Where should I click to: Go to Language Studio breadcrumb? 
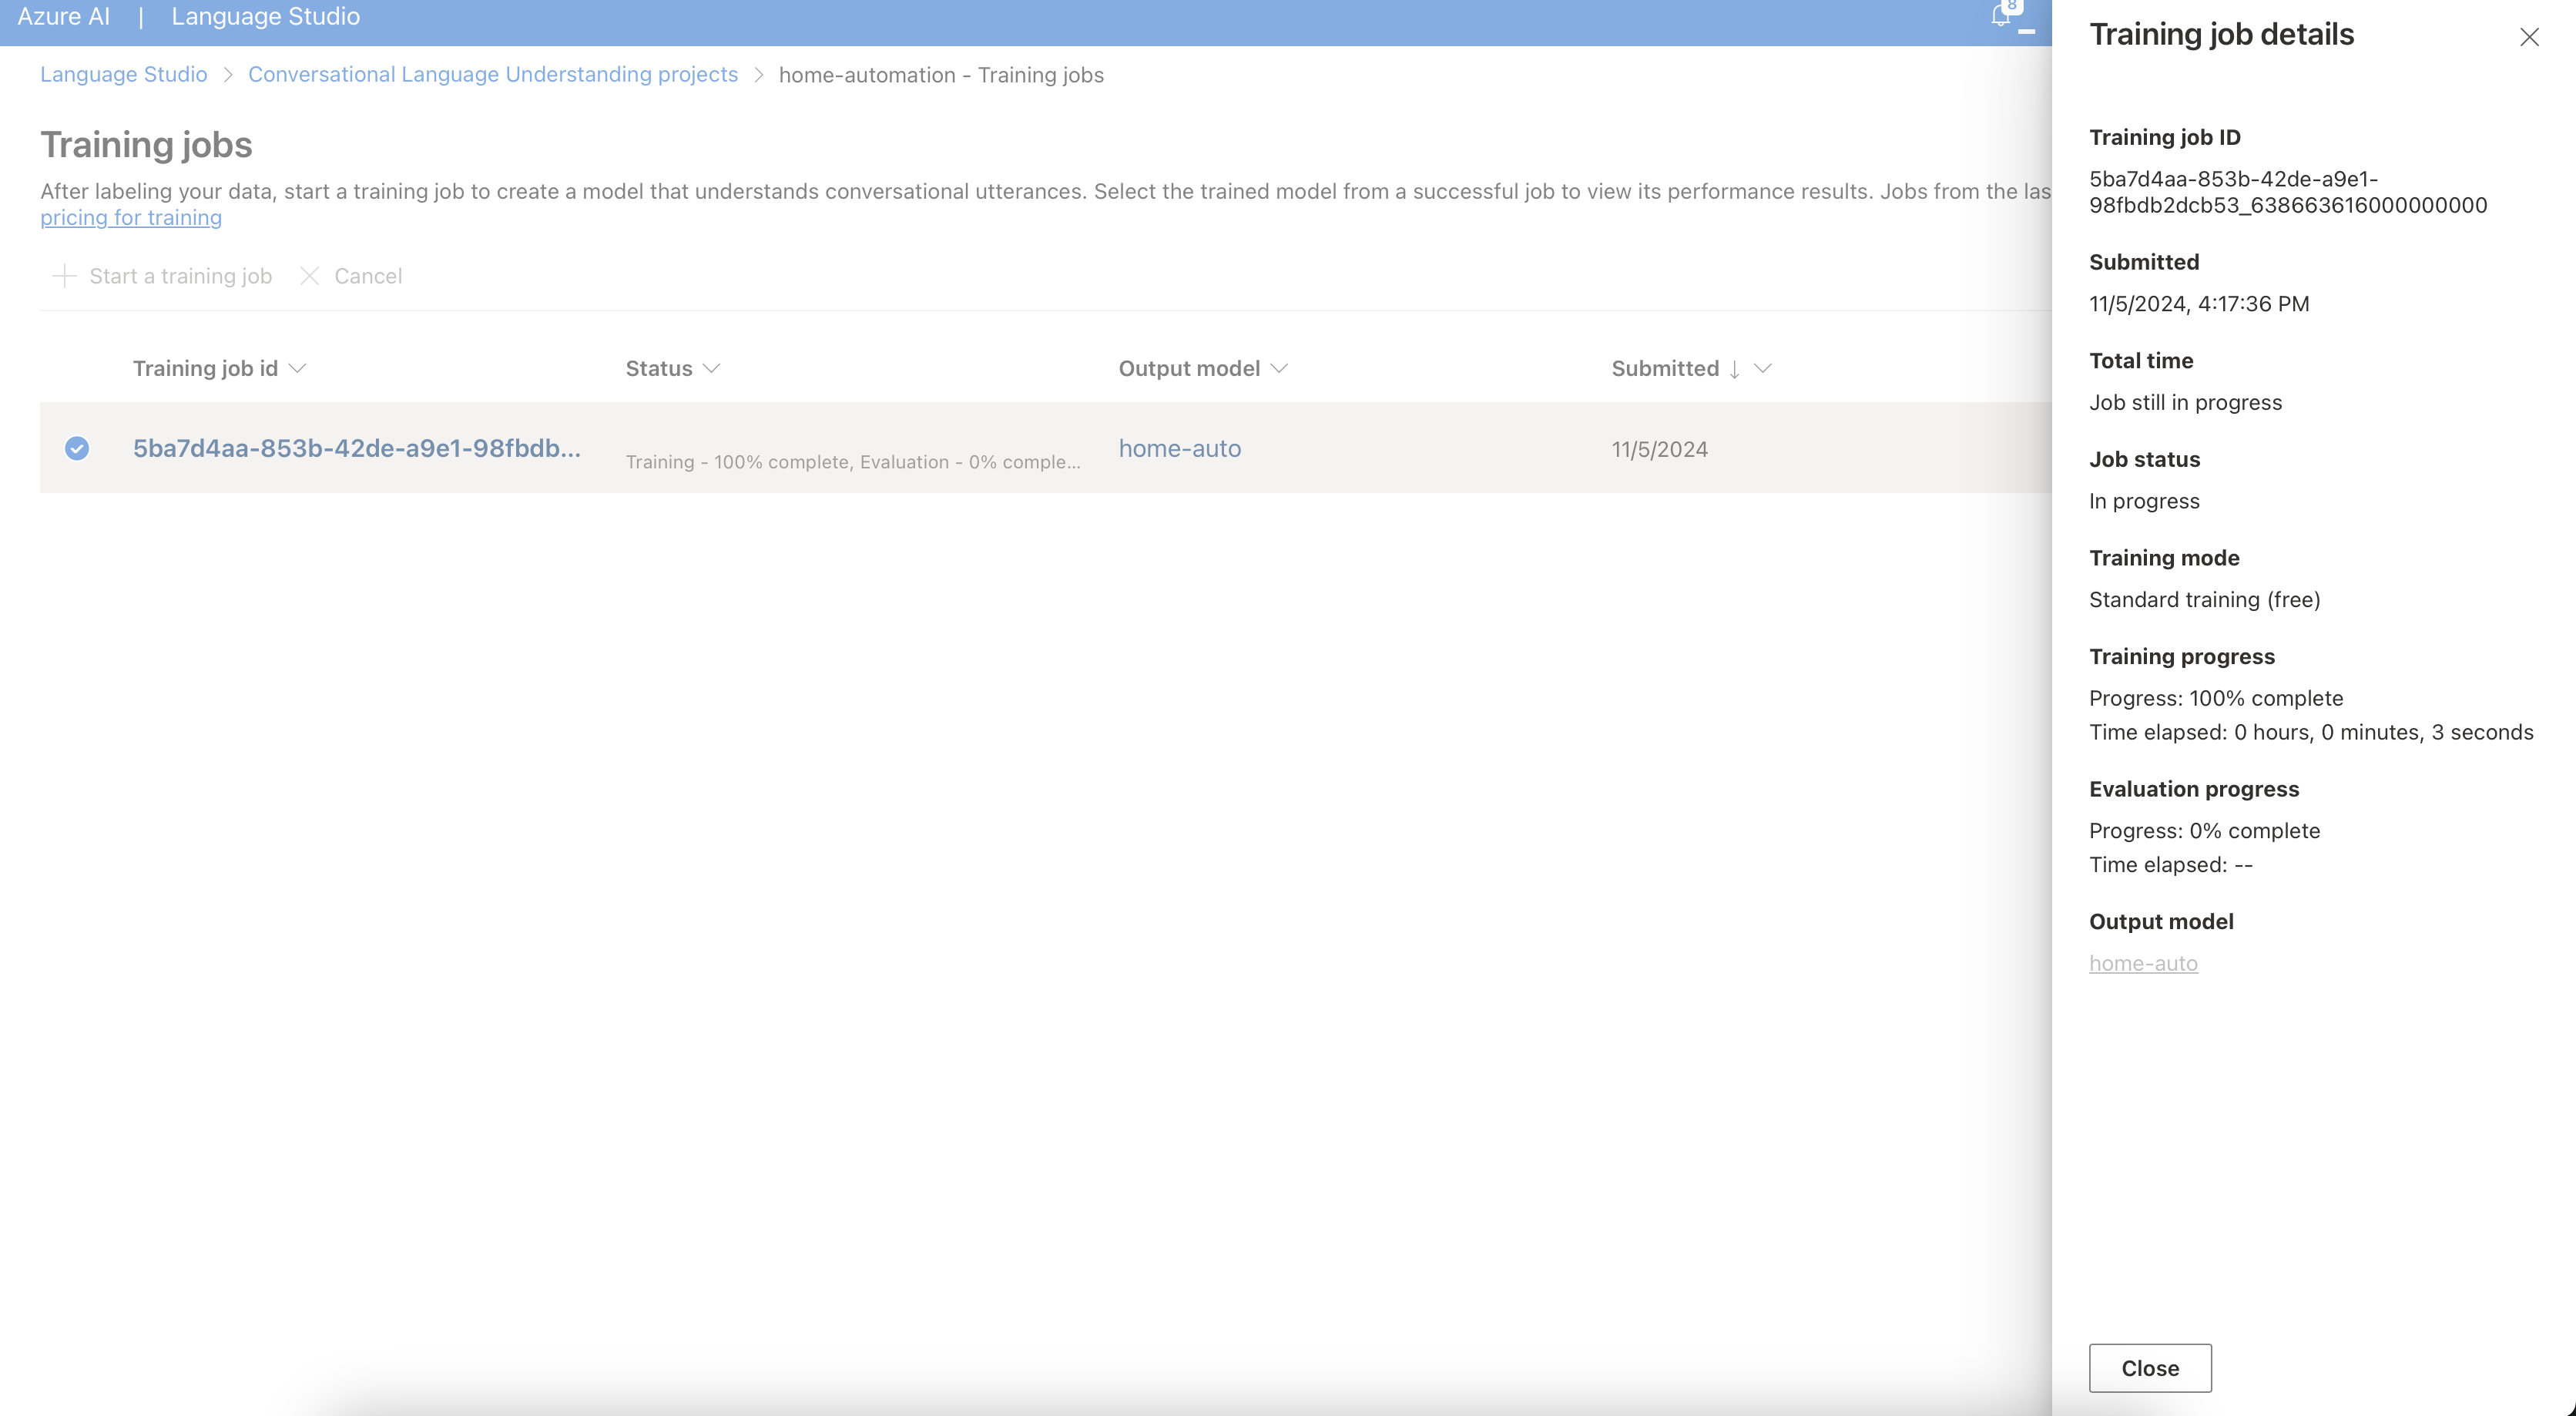(124, 75)
